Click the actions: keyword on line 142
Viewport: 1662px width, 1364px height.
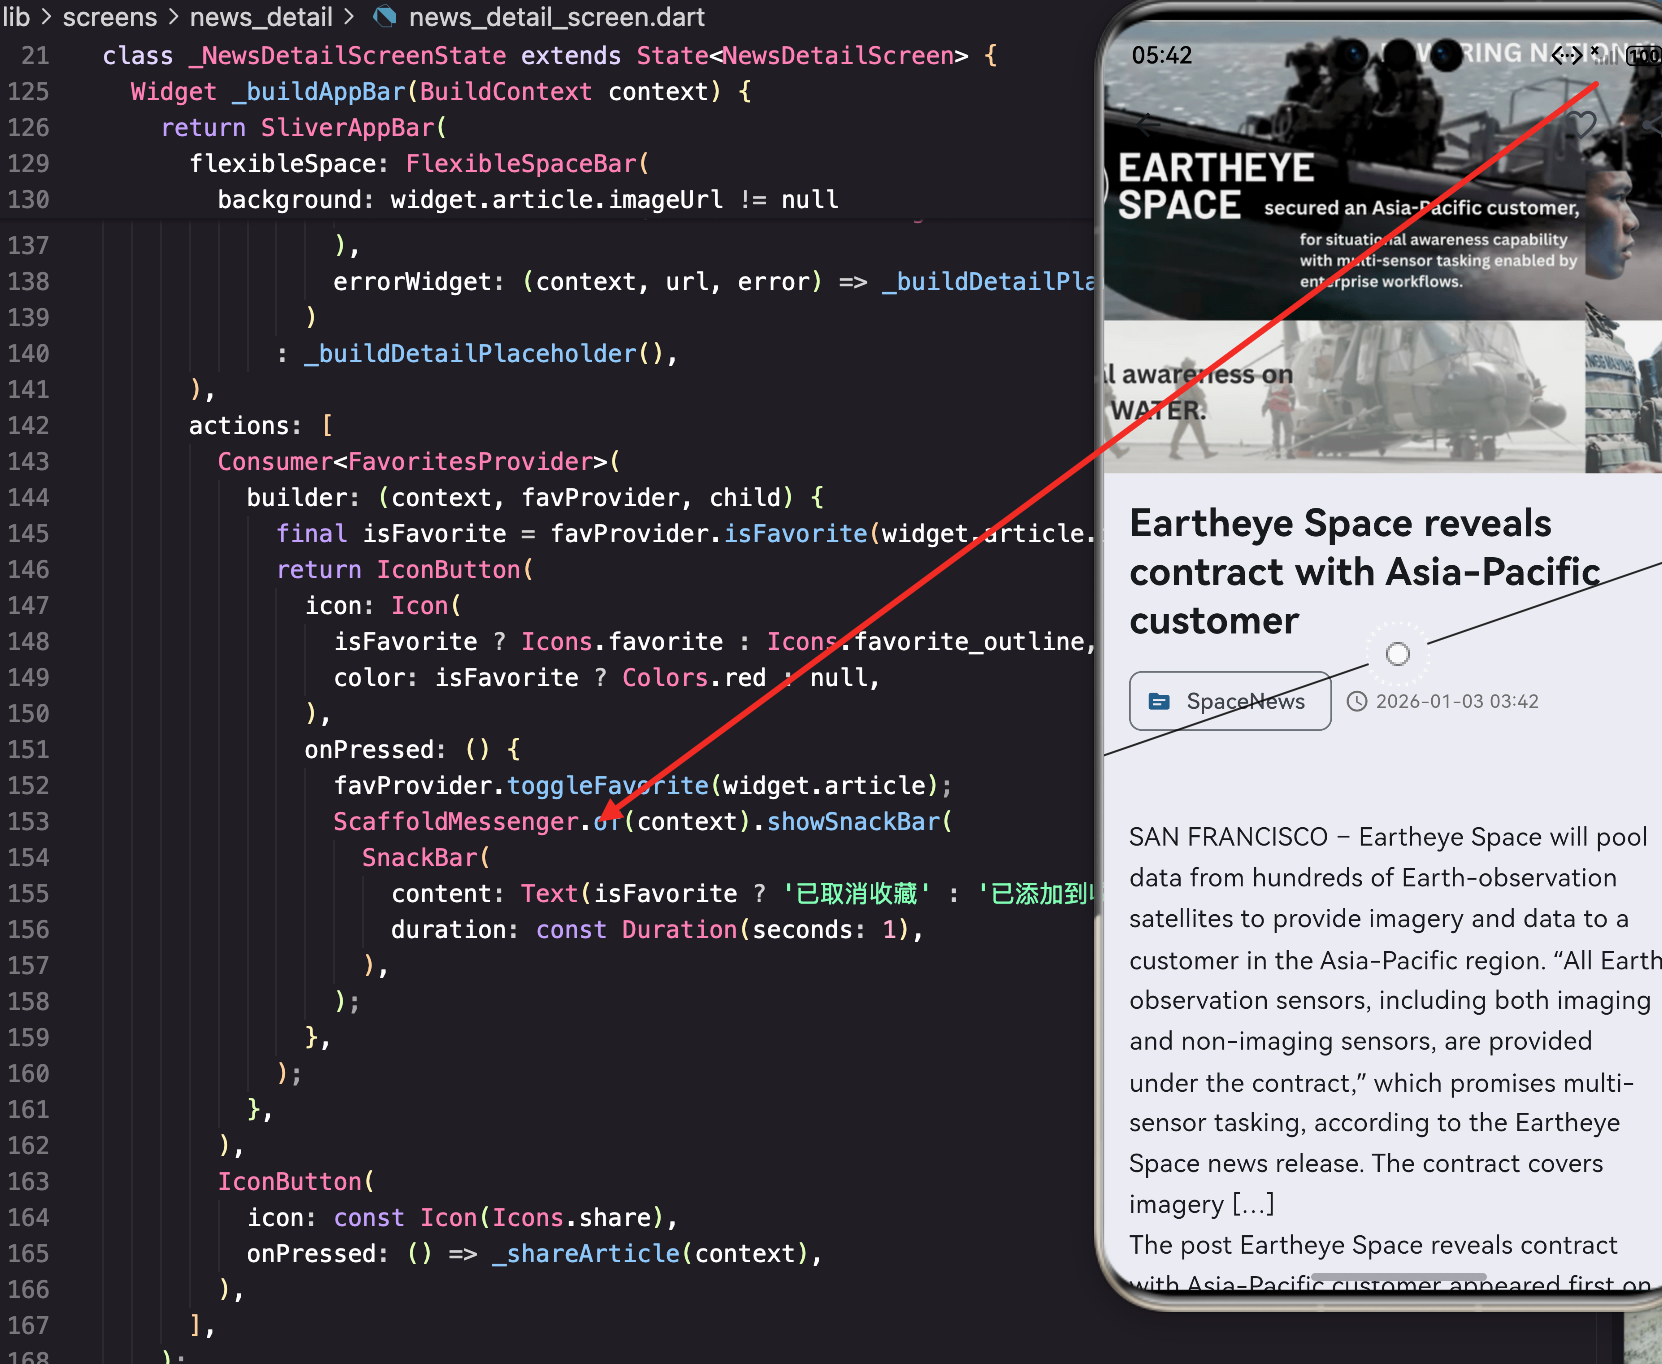click(x=245, y=425)
